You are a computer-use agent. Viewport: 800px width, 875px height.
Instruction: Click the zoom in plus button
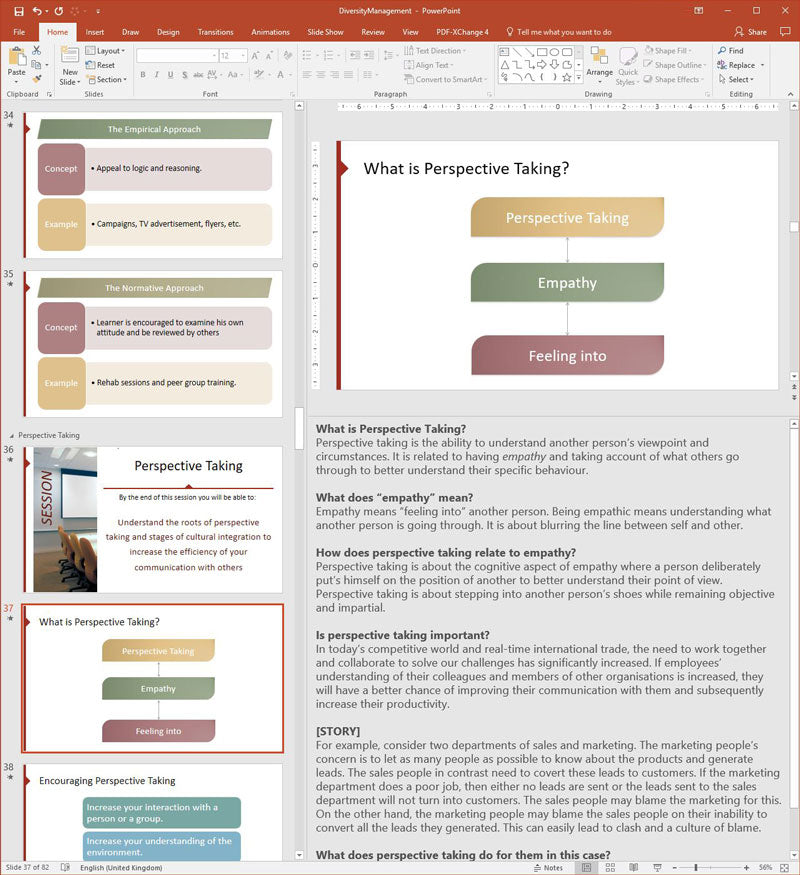tap(746, 868)
